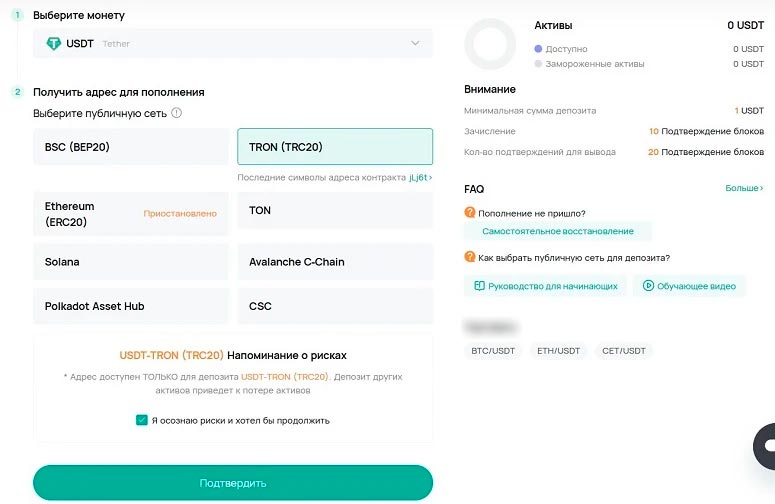The width and height of the screenshot is (775, 504).
Task: Select the BSC (BEP20) network
Action: click(x=131, y=147)
